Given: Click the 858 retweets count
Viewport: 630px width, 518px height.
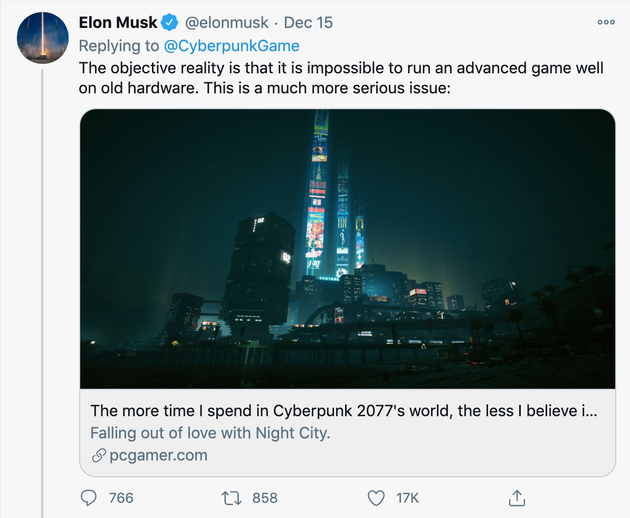Looking at the screenshot, I should pos(264,497).
